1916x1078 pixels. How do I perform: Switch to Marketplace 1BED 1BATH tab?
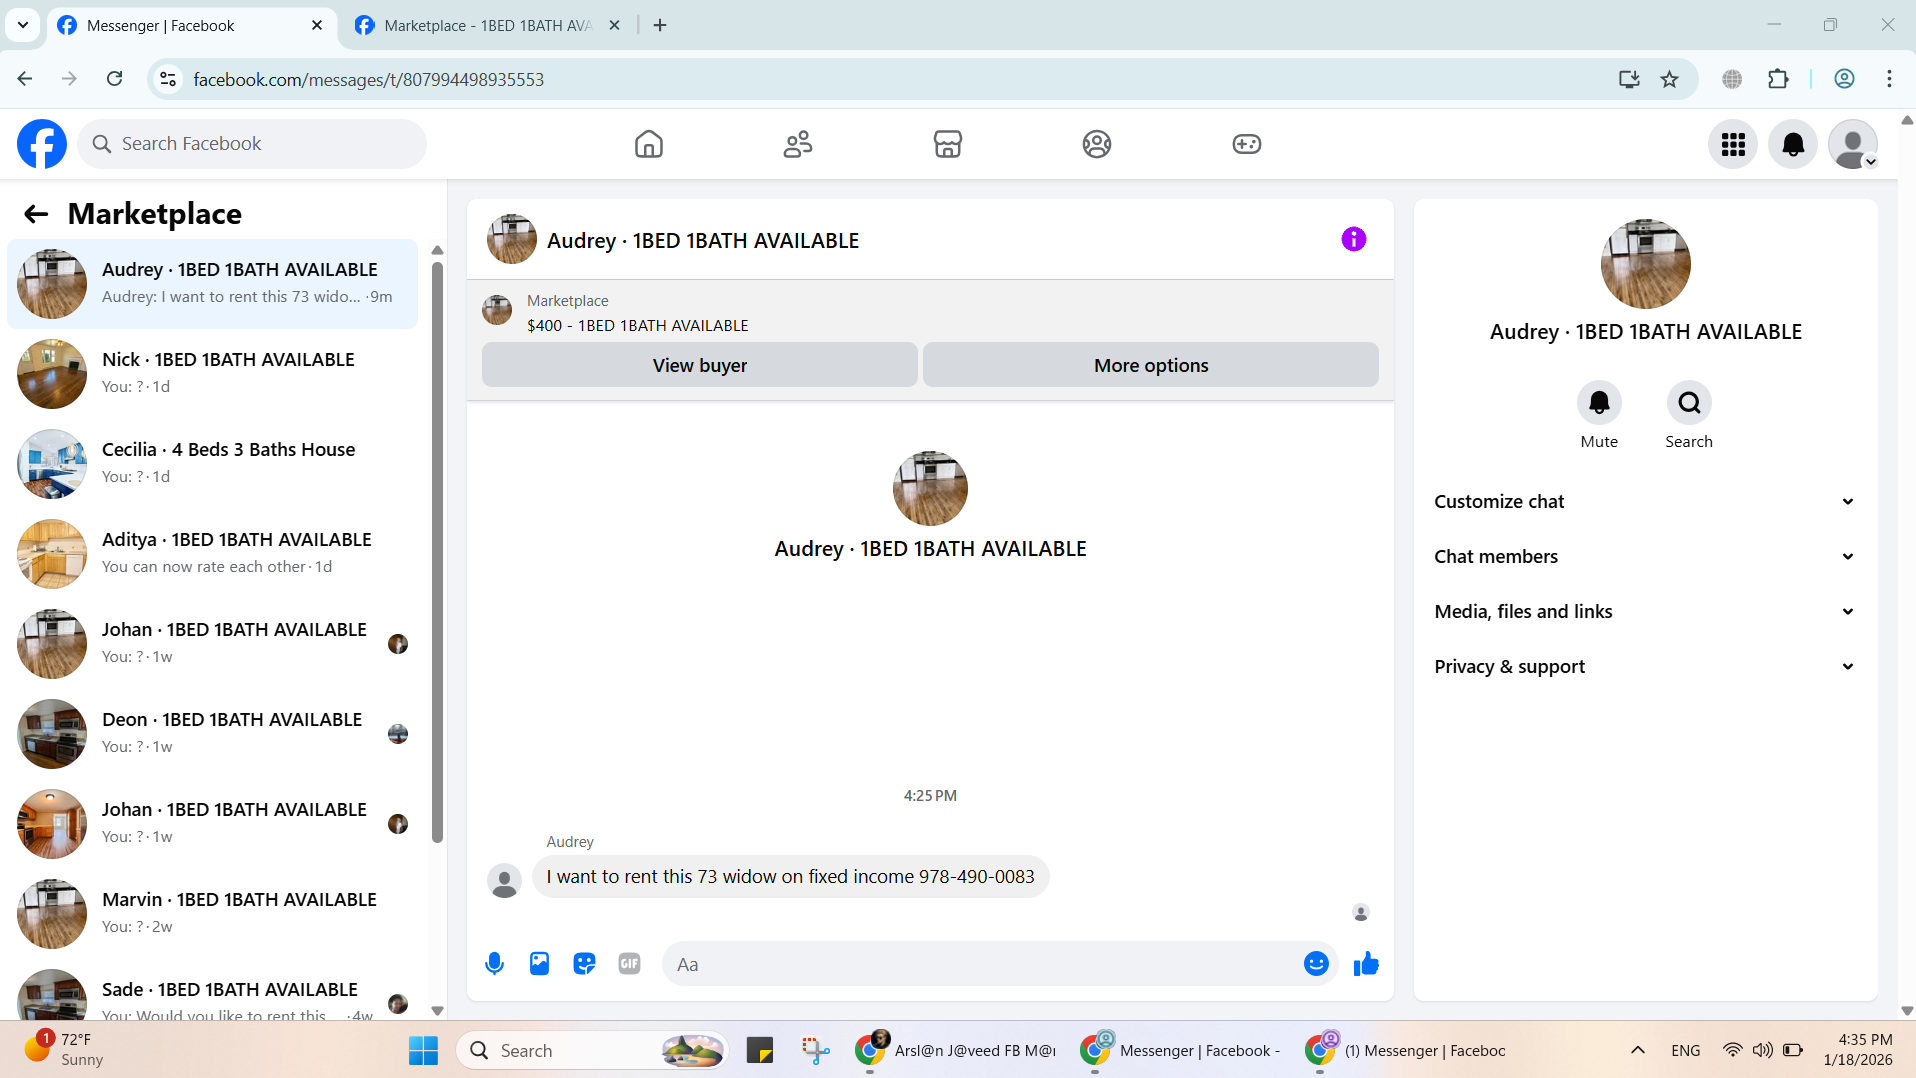pyautogui.click(x=487, y=26)
